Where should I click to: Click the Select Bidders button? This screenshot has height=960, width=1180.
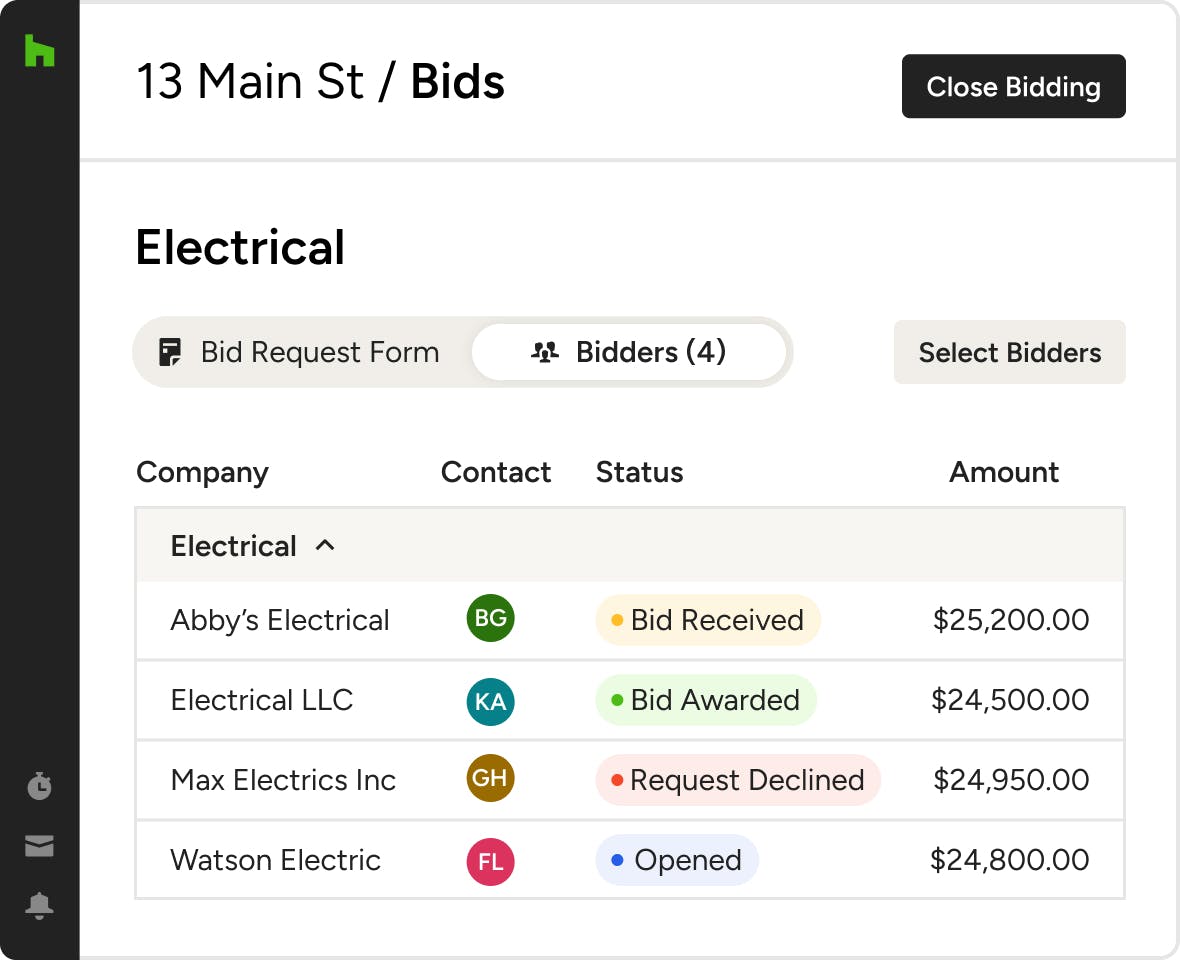[x=1009, y=353]
